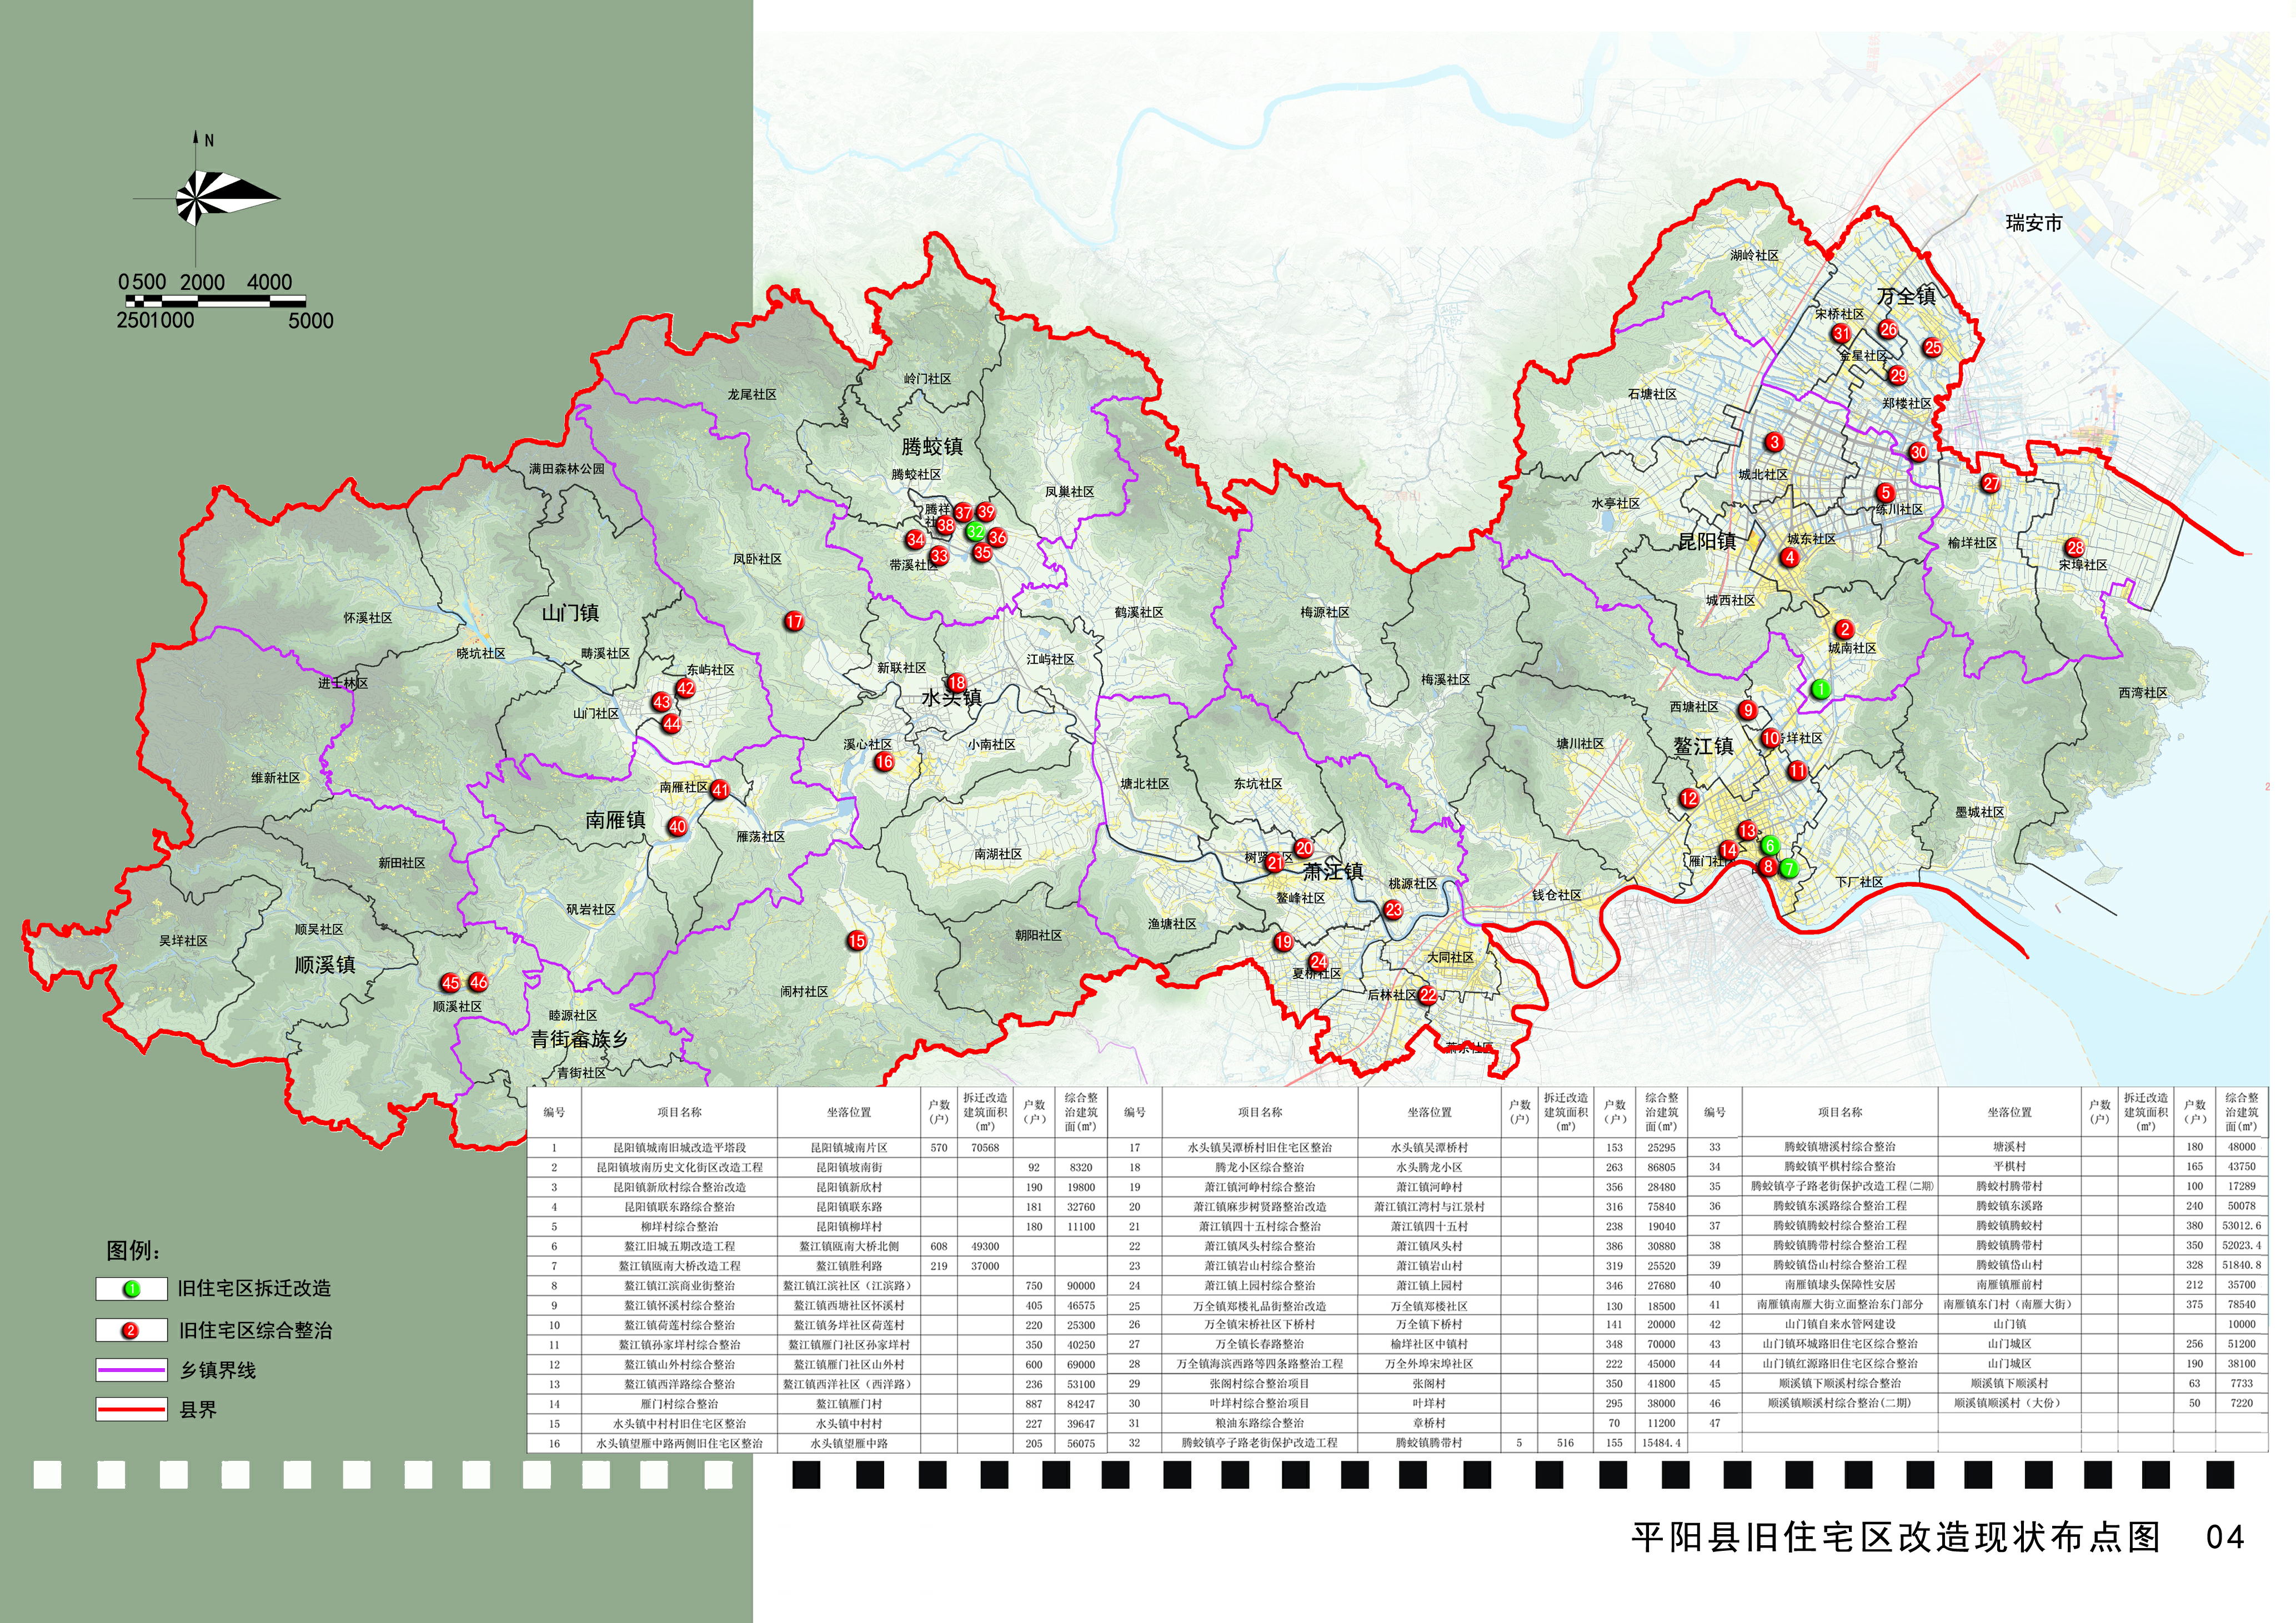Click the page number 04
The image size is (2296, 1623).
pyautogui.click(x=2225, y=1537)
